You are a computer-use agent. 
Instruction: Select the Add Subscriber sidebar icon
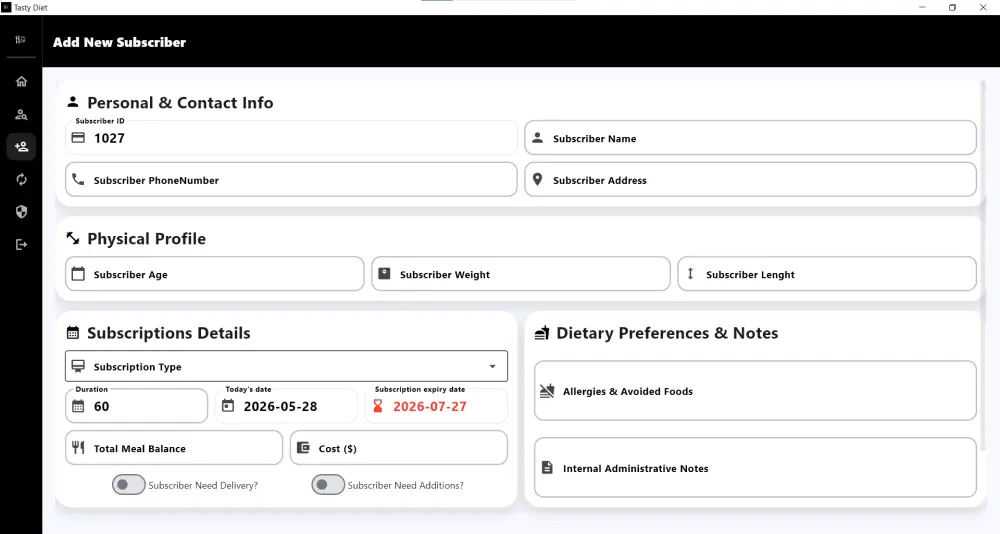(21, 147)
